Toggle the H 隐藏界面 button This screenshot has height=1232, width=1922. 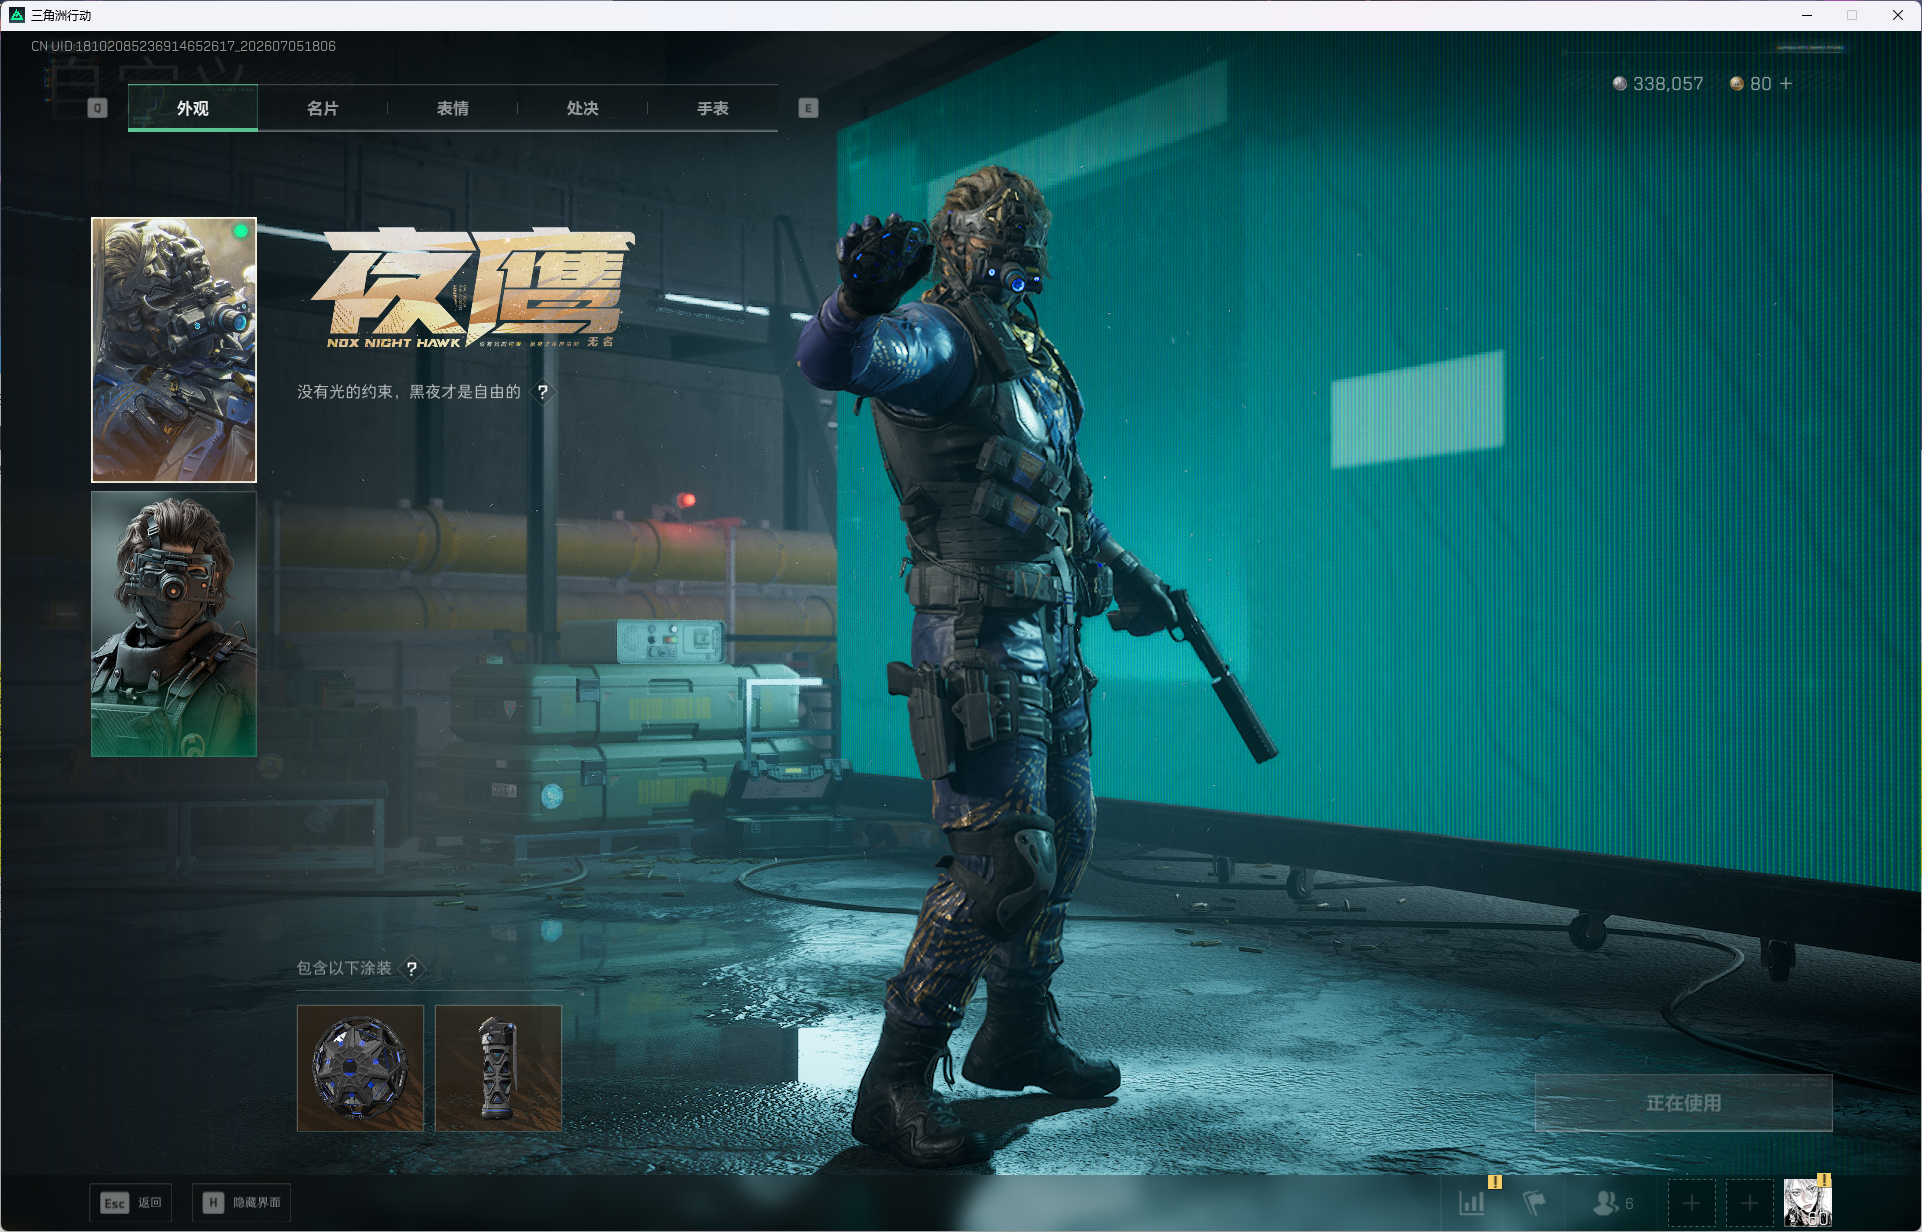point(242,1202)
